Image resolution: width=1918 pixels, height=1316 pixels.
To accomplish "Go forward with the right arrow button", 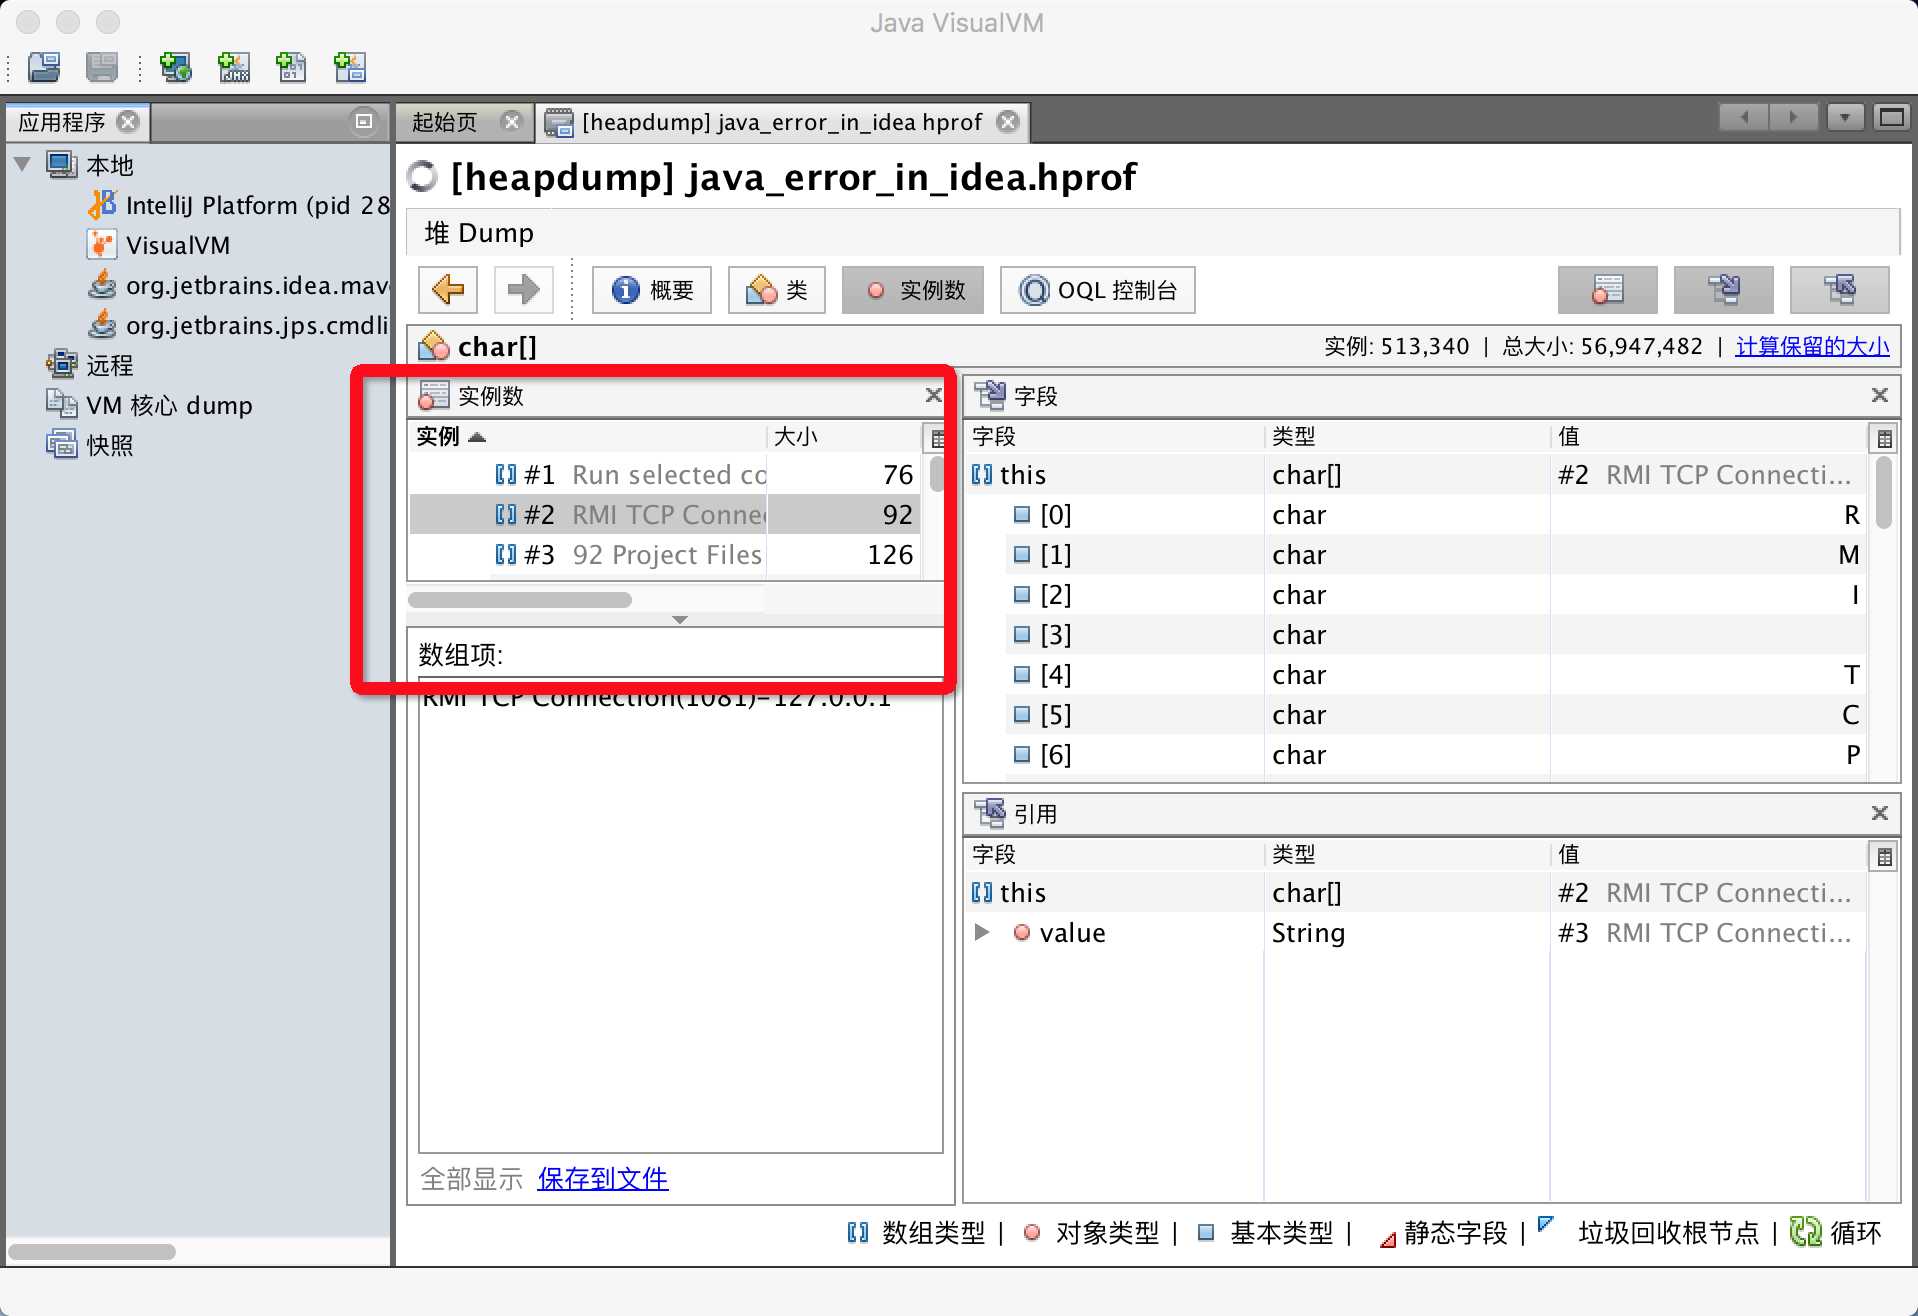I will (523, 290).
